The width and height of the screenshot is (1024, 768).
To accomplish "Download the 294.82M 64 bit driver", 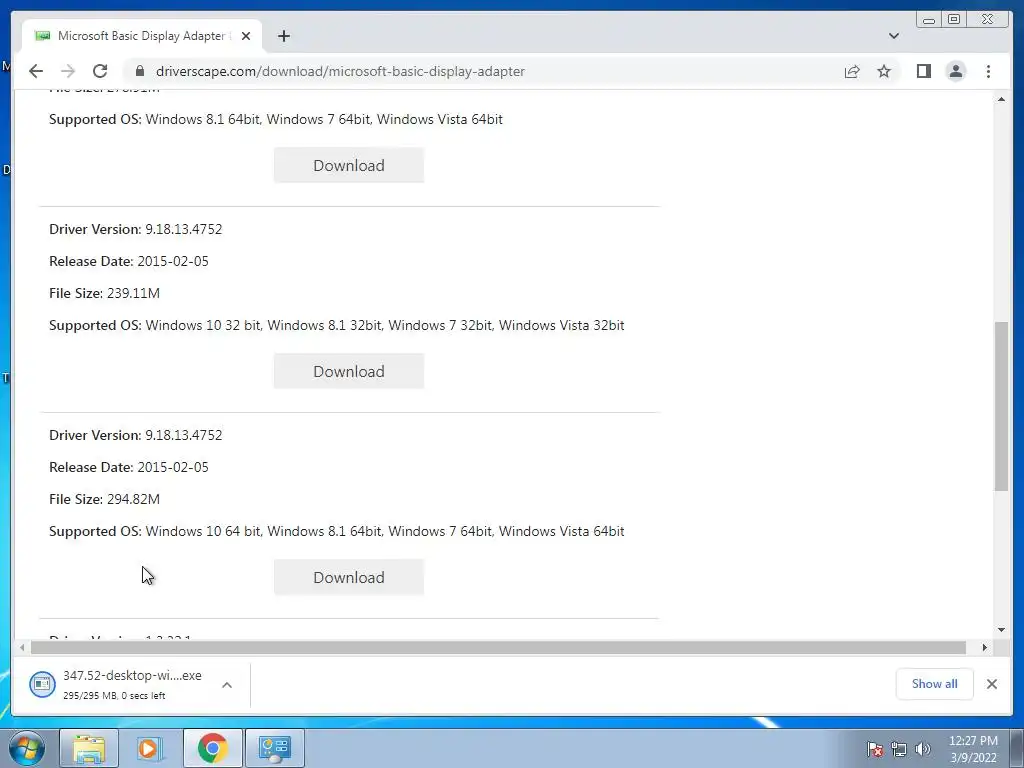I will [349, 577].
